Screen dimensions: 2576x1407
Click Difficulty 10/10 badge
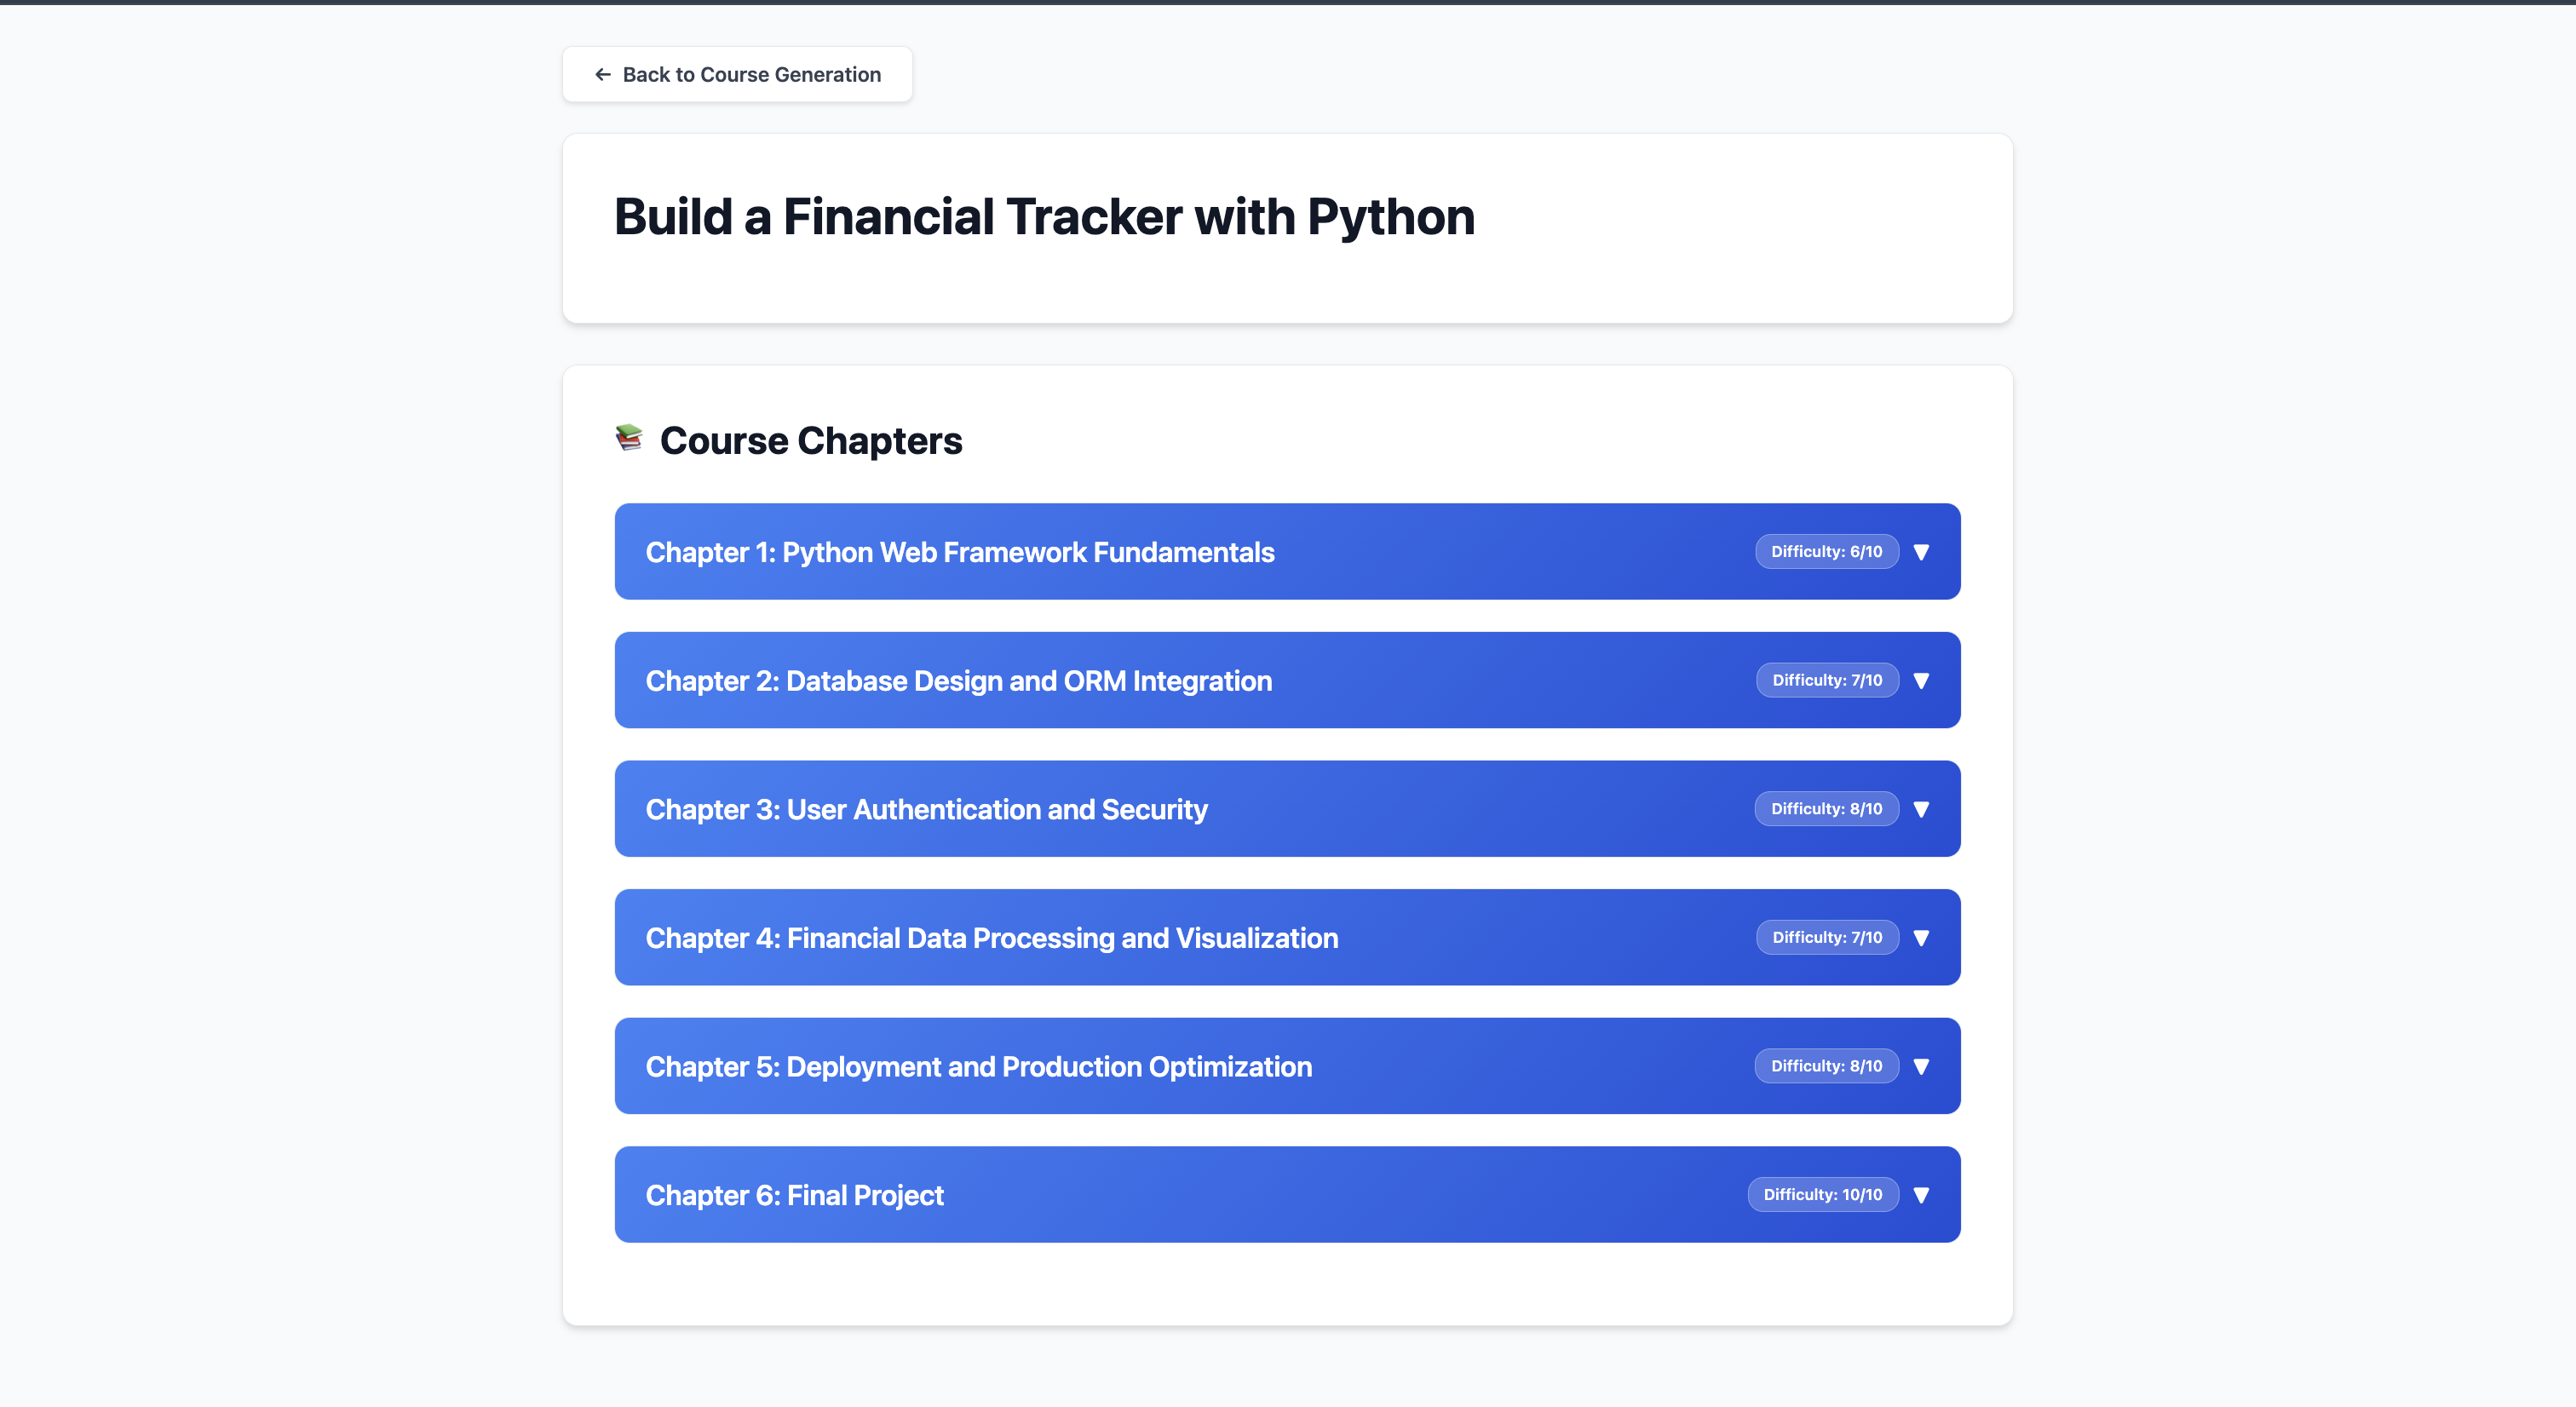point(1822,1194)
